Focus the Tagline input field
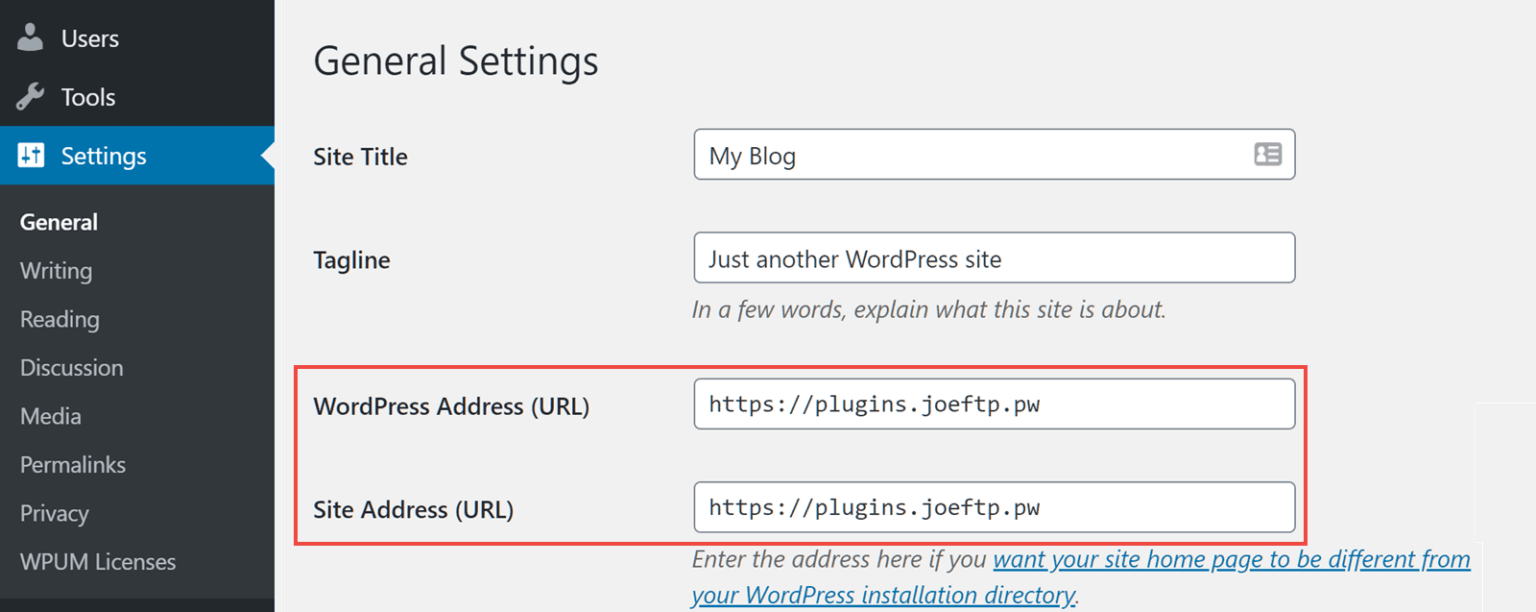 click(994, 258)
